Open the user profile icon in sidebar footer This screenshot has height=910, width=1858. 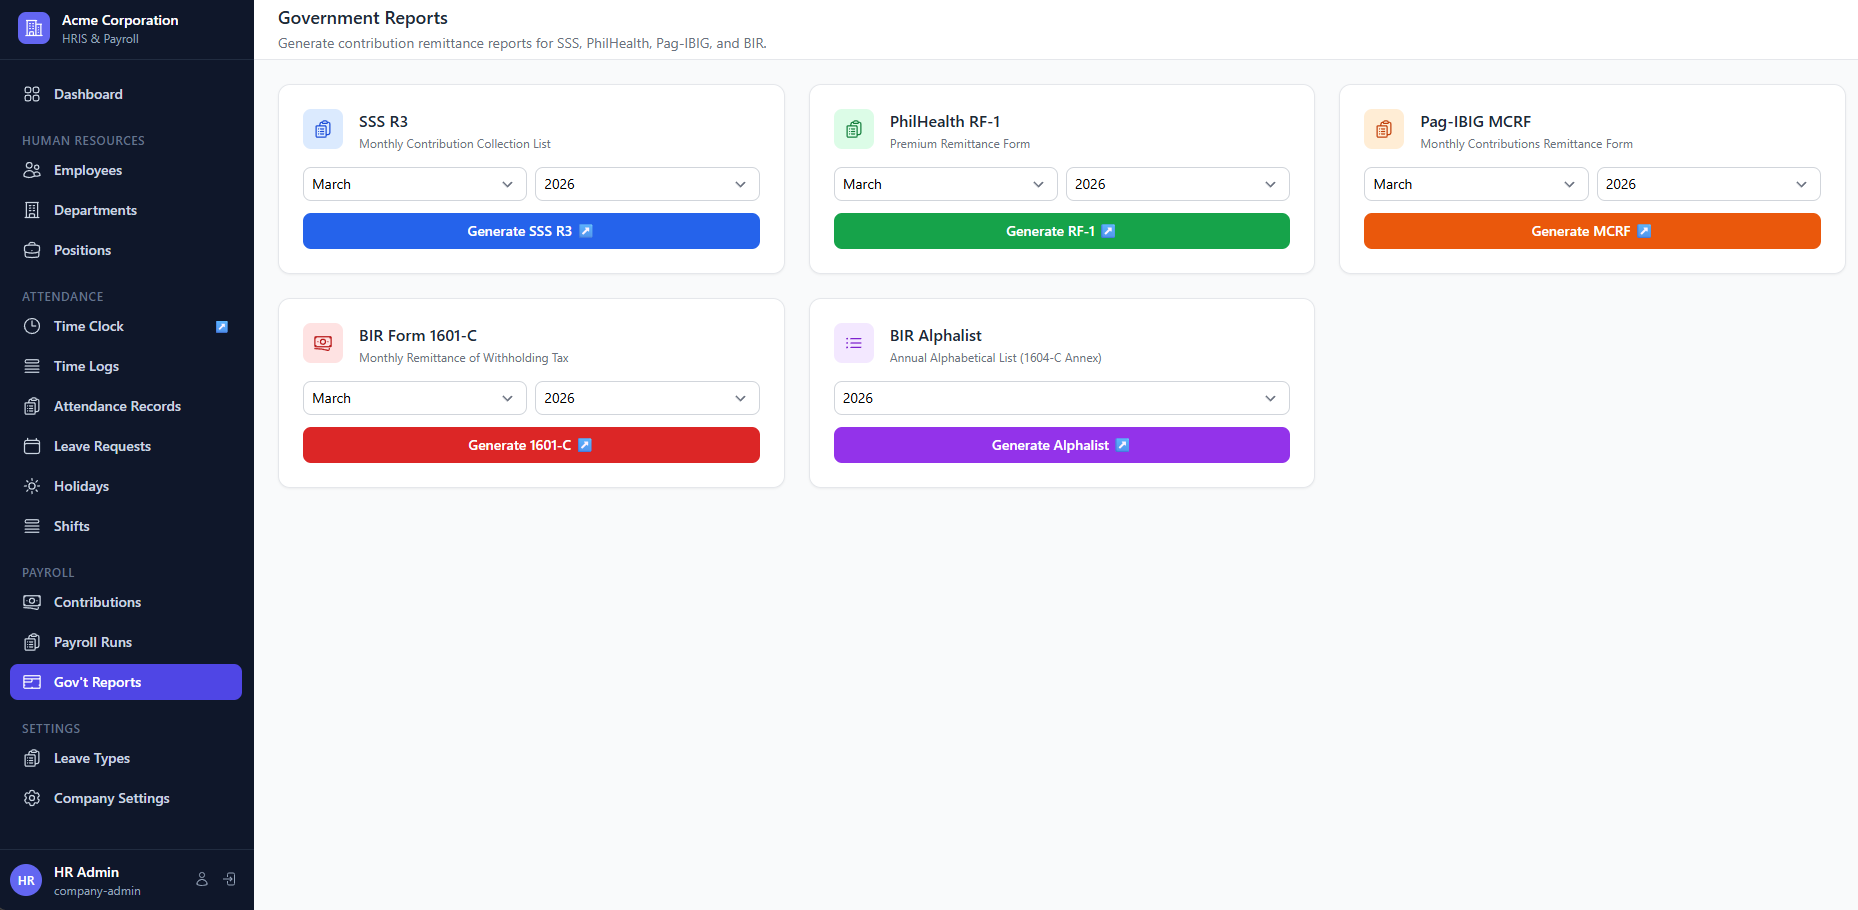[202, 879]
